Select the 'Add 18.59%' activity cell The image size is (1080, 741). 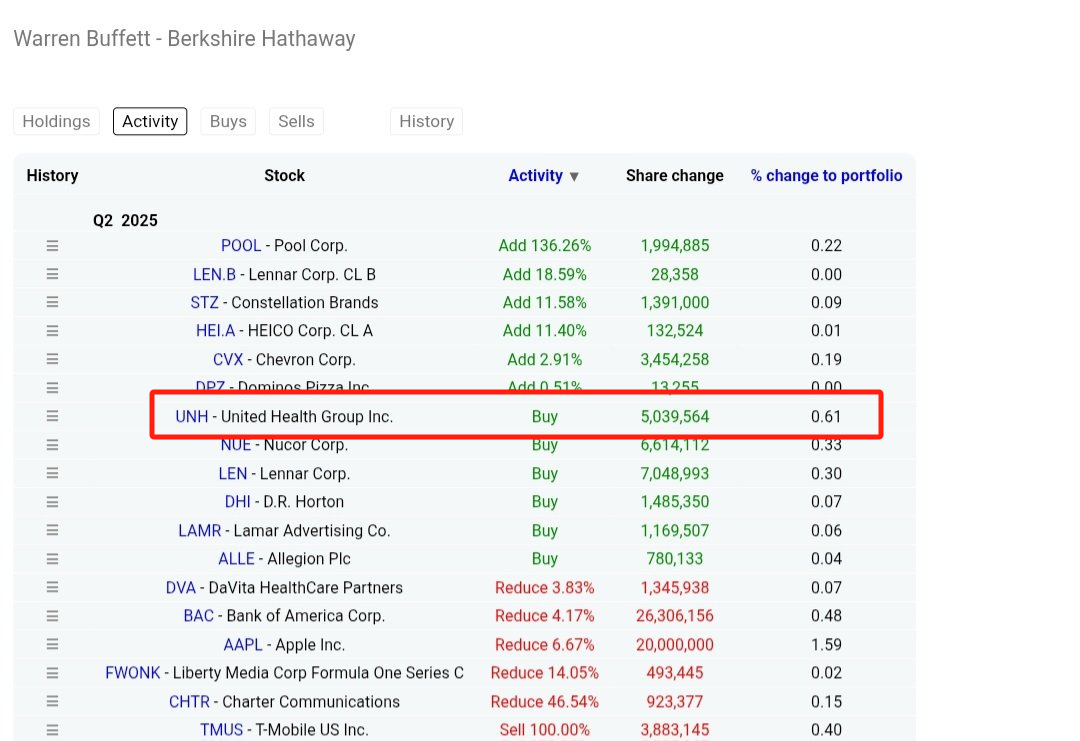[545, 274]
